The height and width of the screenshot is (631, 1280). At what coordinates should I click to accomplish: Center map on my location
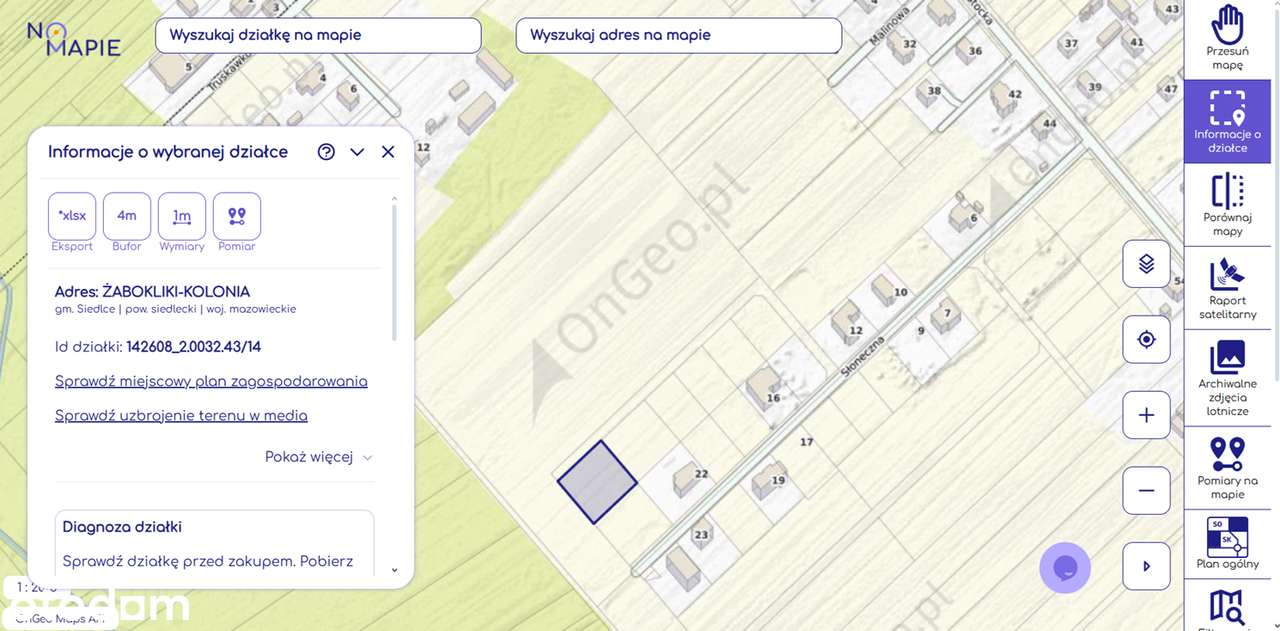pyautogui.click(x=1146, y=339)
